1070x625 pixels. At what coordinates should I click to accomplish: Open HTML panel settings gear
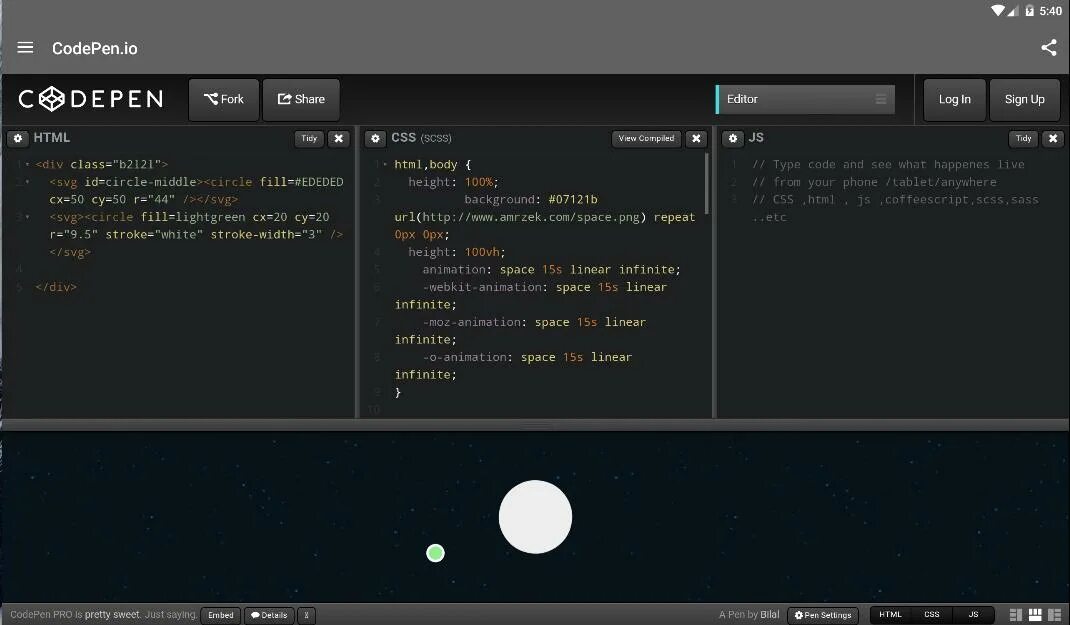(18, 139)
